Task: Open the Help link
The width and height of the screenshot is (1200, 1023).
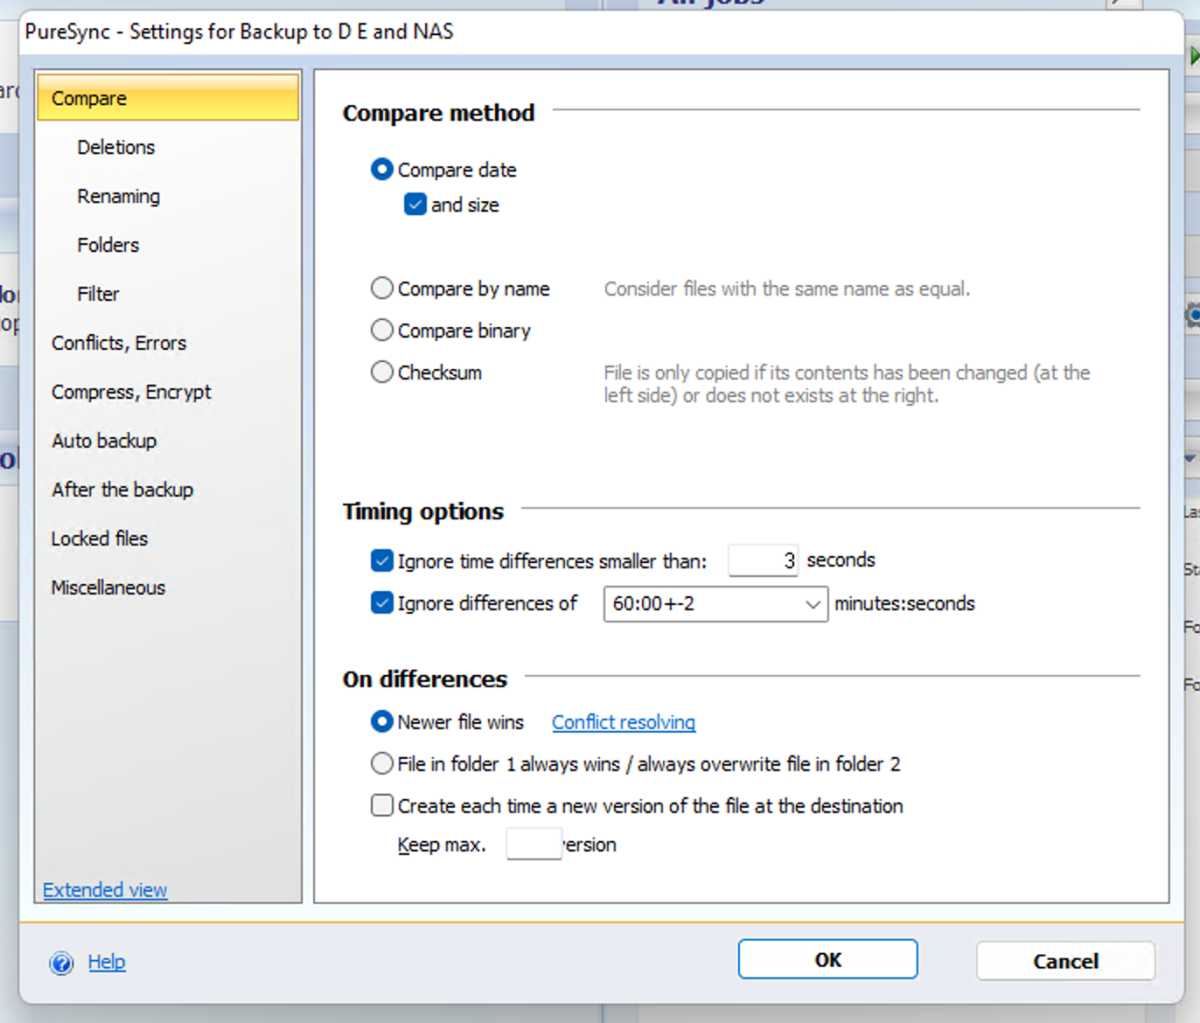Action: pyautogui.click(x=107, y=962)
